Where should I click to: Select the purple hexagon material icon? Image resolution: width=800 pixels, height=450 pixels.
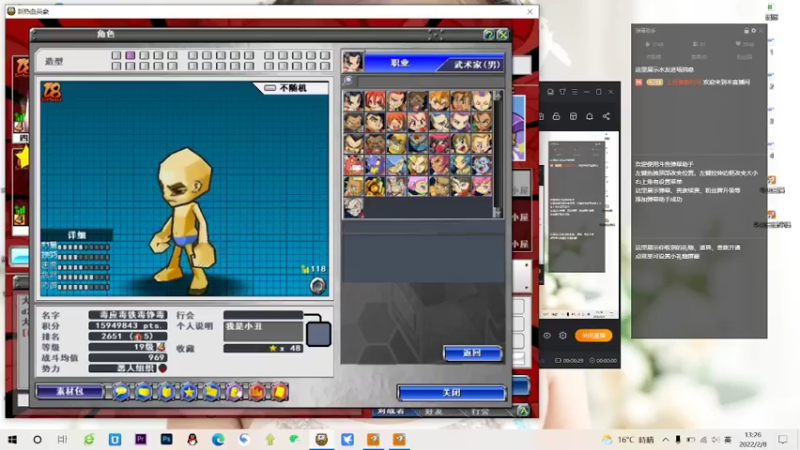235,392
